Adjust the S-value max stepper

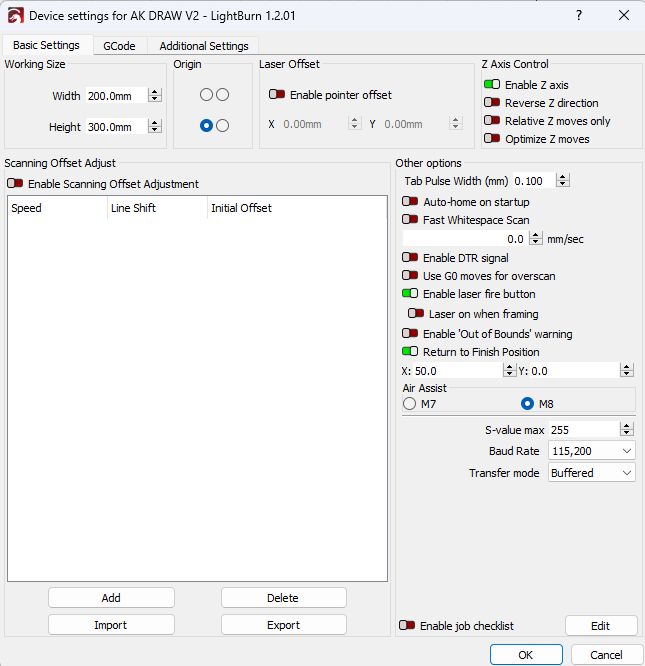(626, 430)
